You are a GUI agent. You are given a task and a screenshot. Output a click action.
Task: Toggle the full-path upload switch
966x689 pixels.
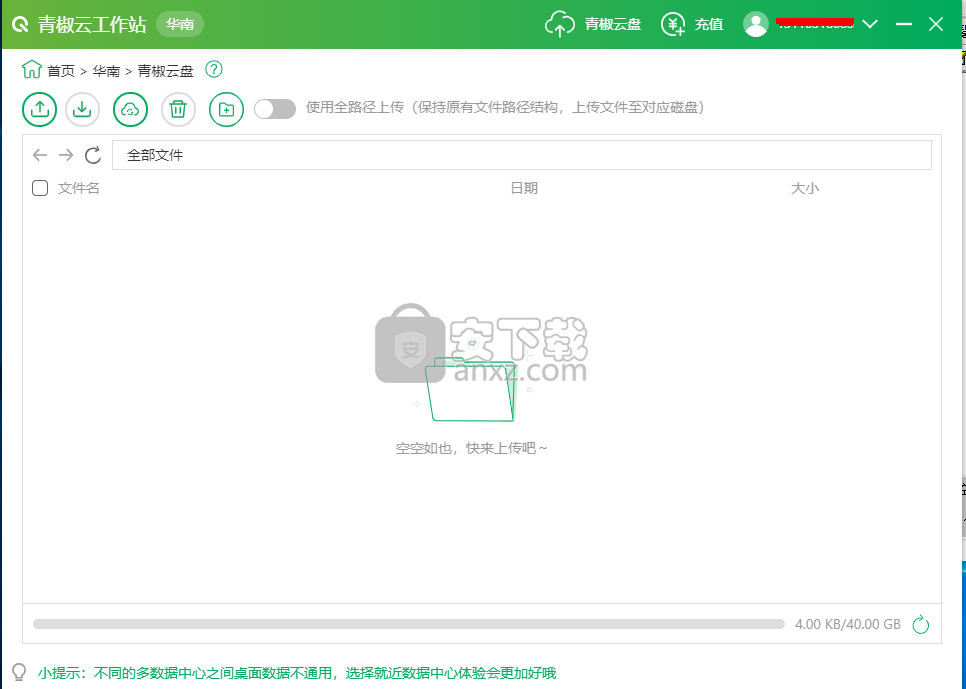click(275, 109)
